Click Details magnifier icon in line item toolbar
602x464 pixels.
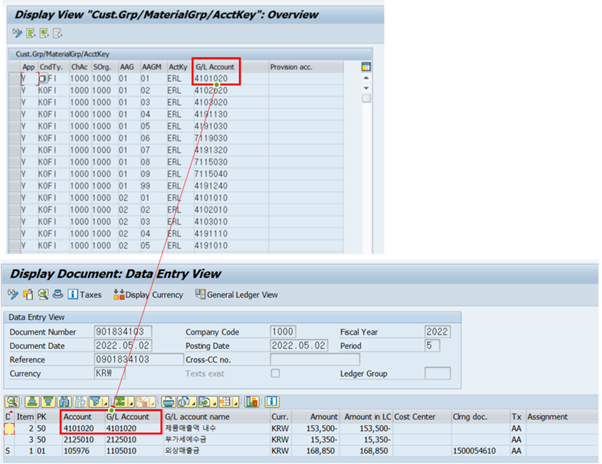pos(12,402)
